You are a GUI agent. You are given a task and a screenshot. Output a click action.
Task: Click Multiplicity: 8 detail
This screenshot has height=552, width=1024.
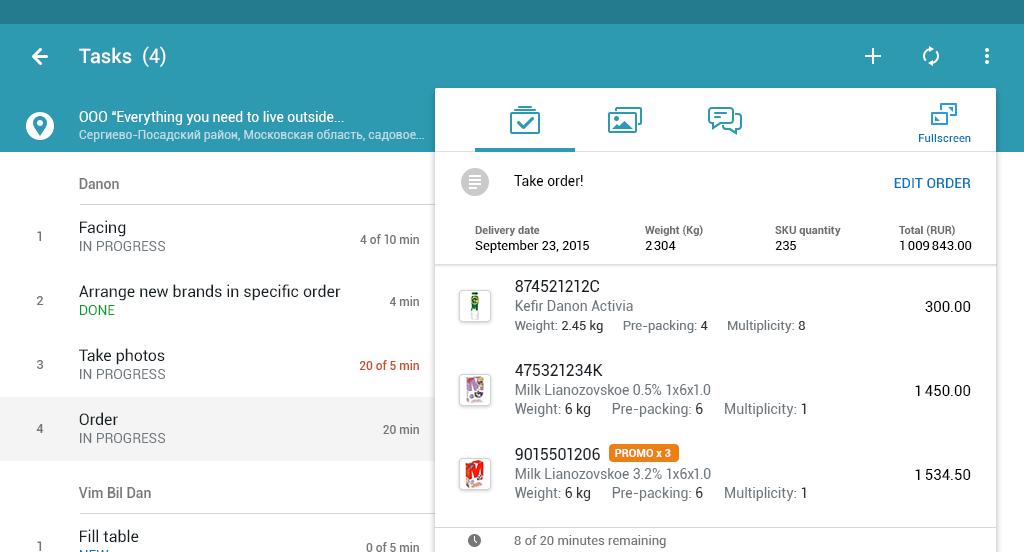766,326
